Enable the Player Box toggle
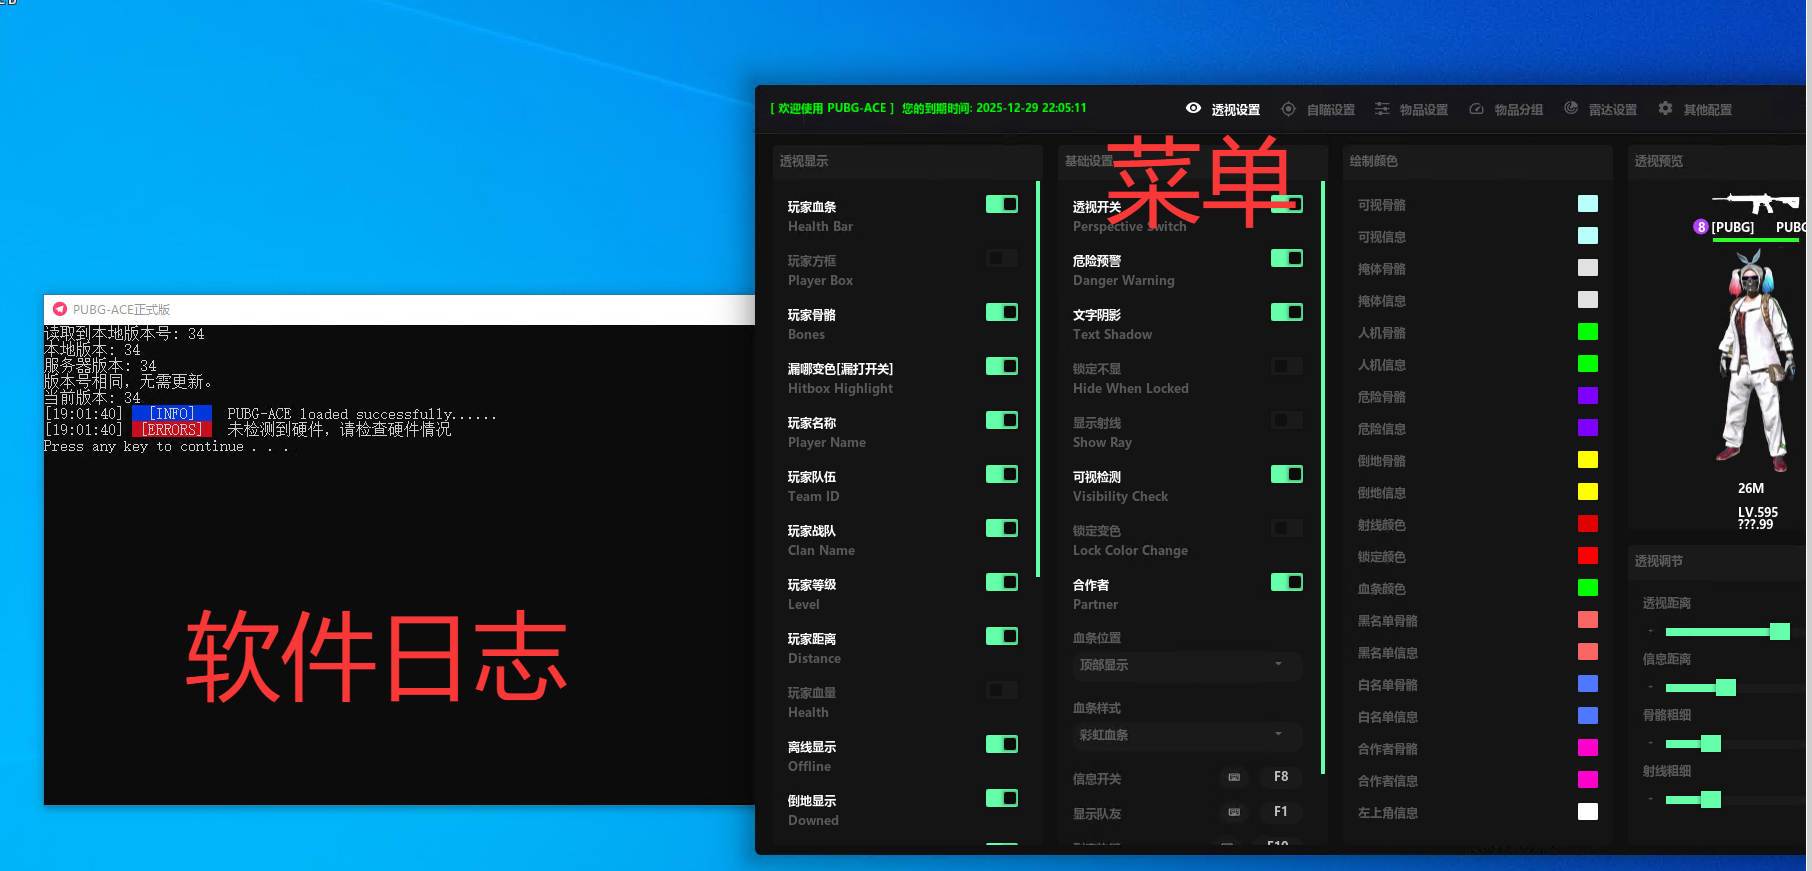1812x871 pixels. click(x=1001, y=258)
